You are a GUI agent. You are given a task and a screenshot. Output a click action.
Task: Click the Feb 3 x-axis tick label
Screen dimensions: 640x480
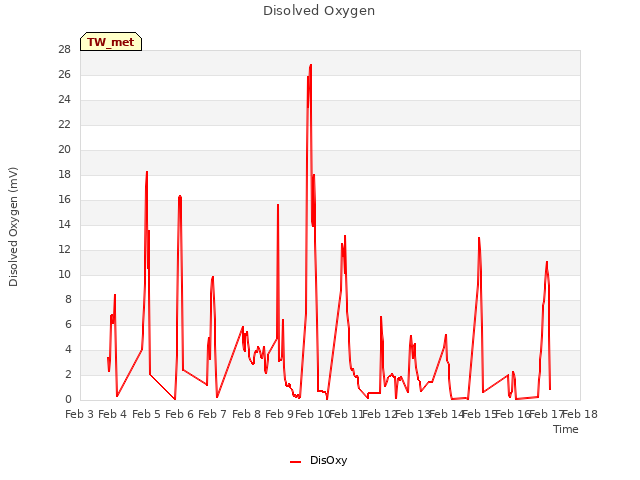[80, 414]
